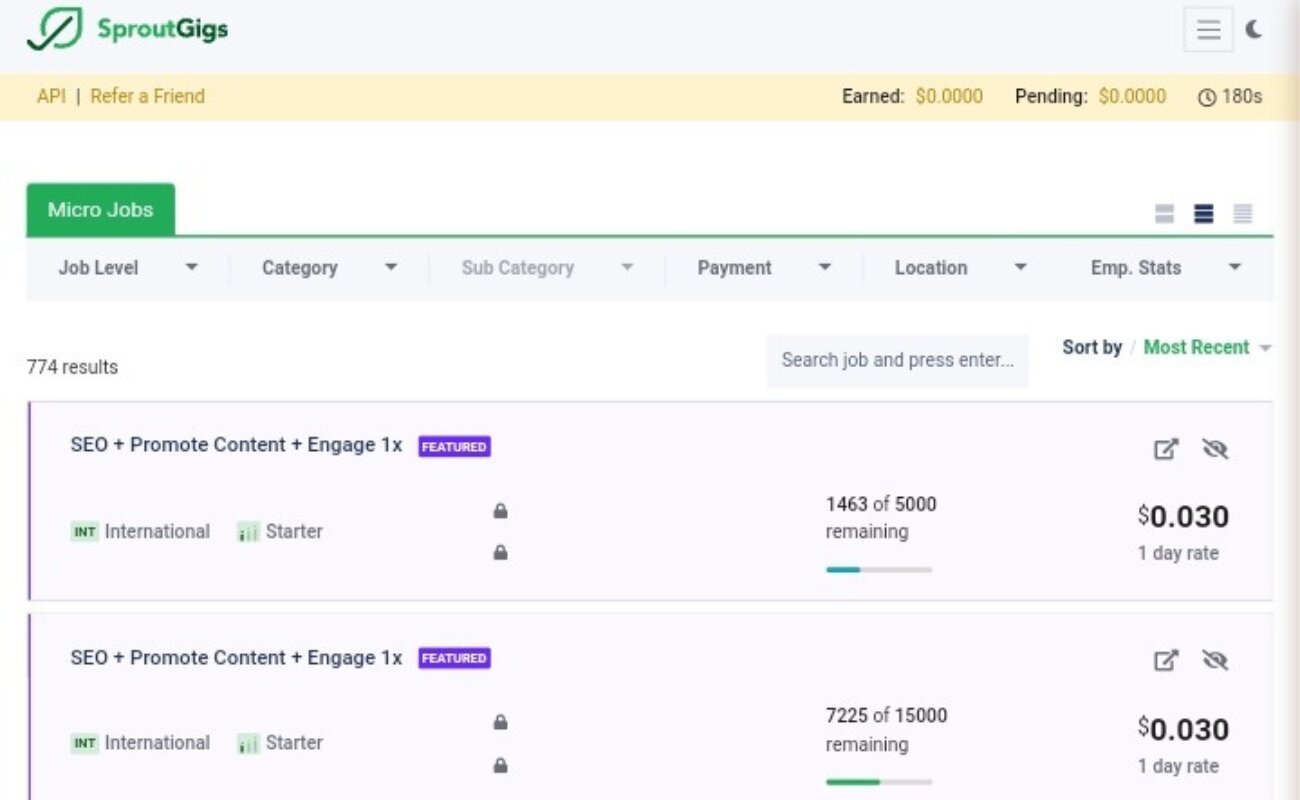This screenshot has height=800, width=1300.
Task: Expand the Payment filter dropdown
Action: pos(764,268)
